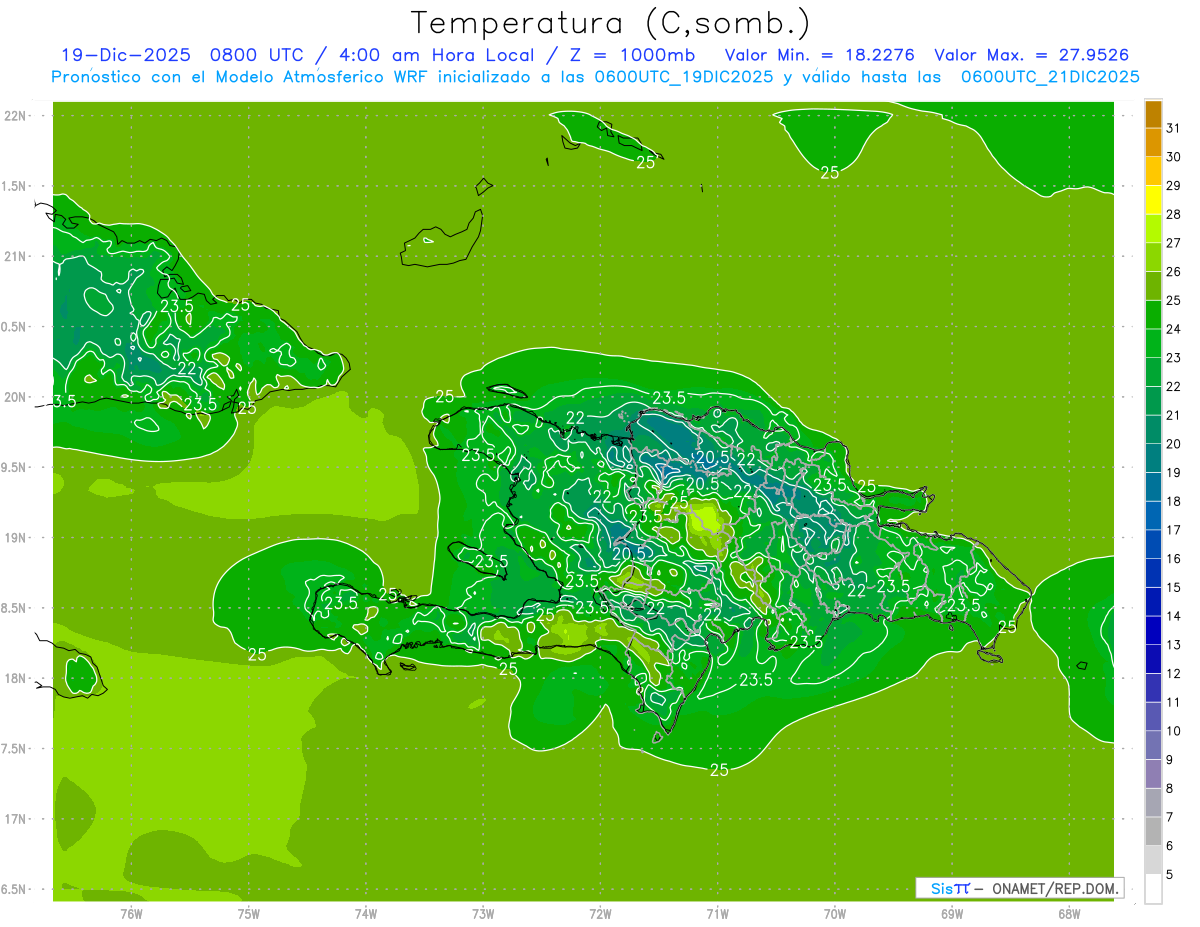Image resolution: width=1200 pixels, height=927 pixels.
Task: Click the 19N latitude axis label
Action: pyautogui.click(x=17, y=537)
